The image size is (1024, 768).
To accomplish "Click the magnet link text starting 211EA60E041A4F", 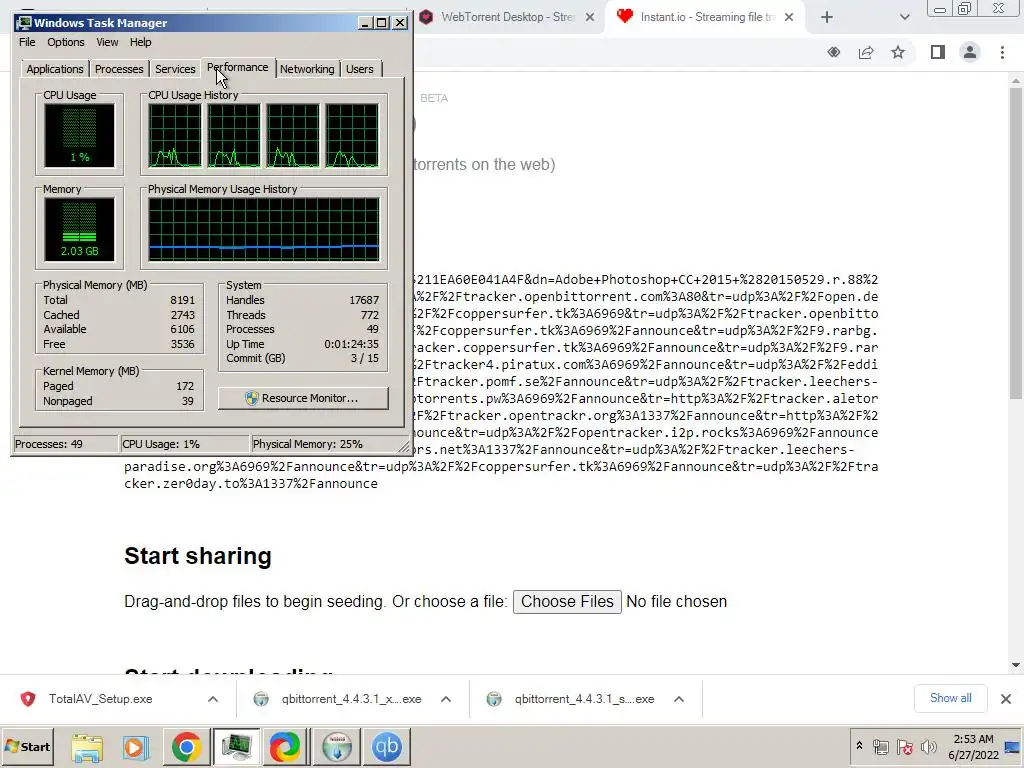I will [x=645, y=280].
